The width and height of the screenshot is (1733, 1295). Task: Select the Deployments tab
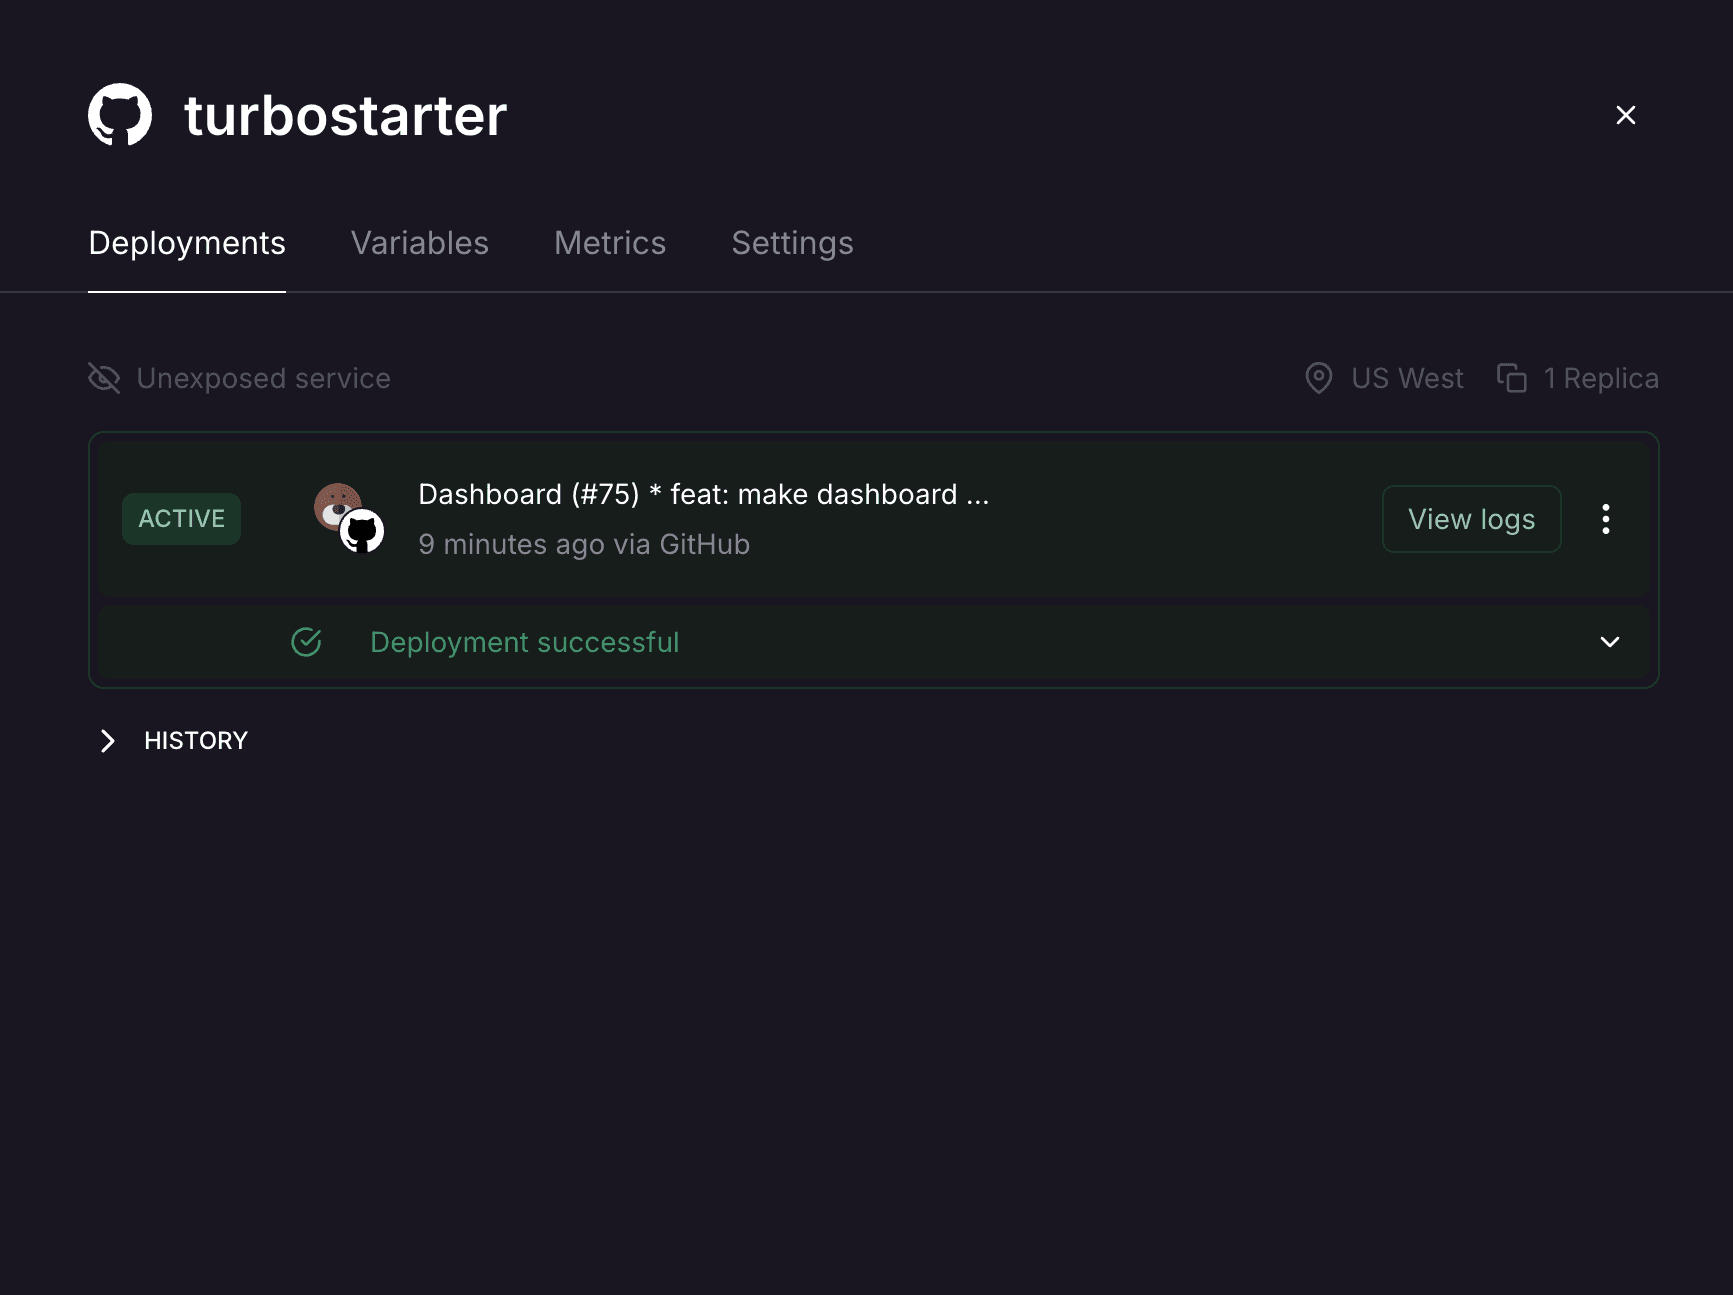pos(187,243)
